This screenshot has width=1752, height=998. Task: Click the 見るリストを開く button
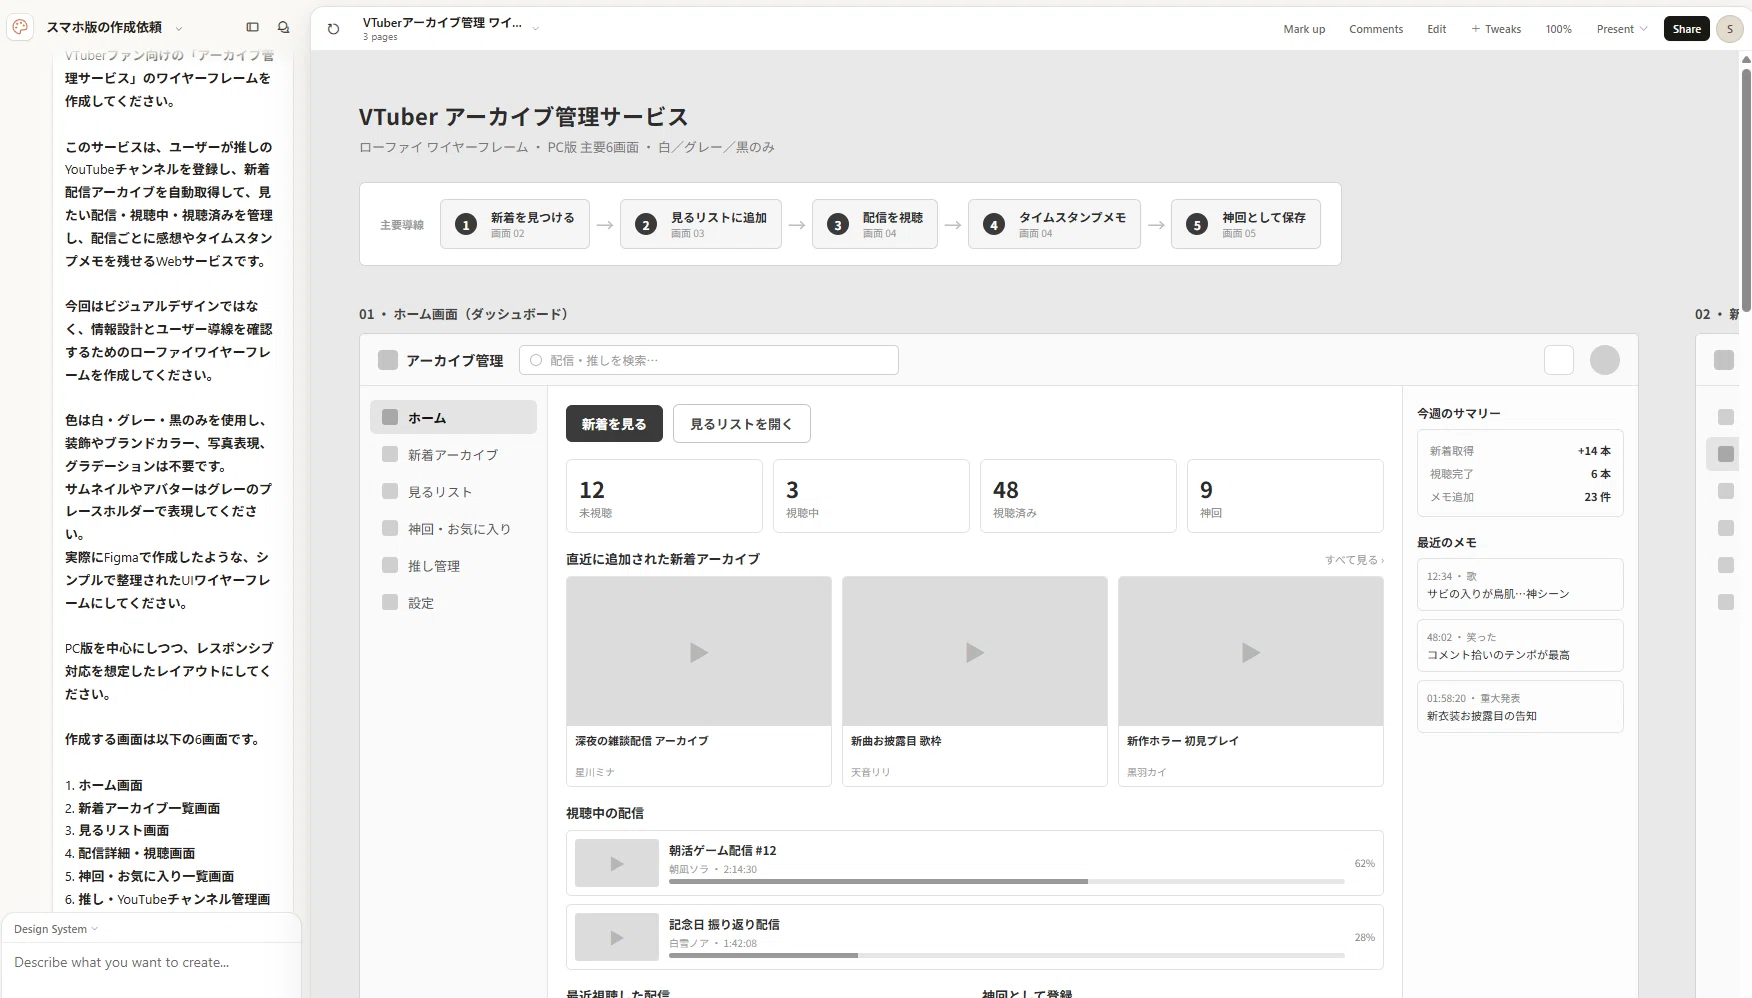point(741,423)
